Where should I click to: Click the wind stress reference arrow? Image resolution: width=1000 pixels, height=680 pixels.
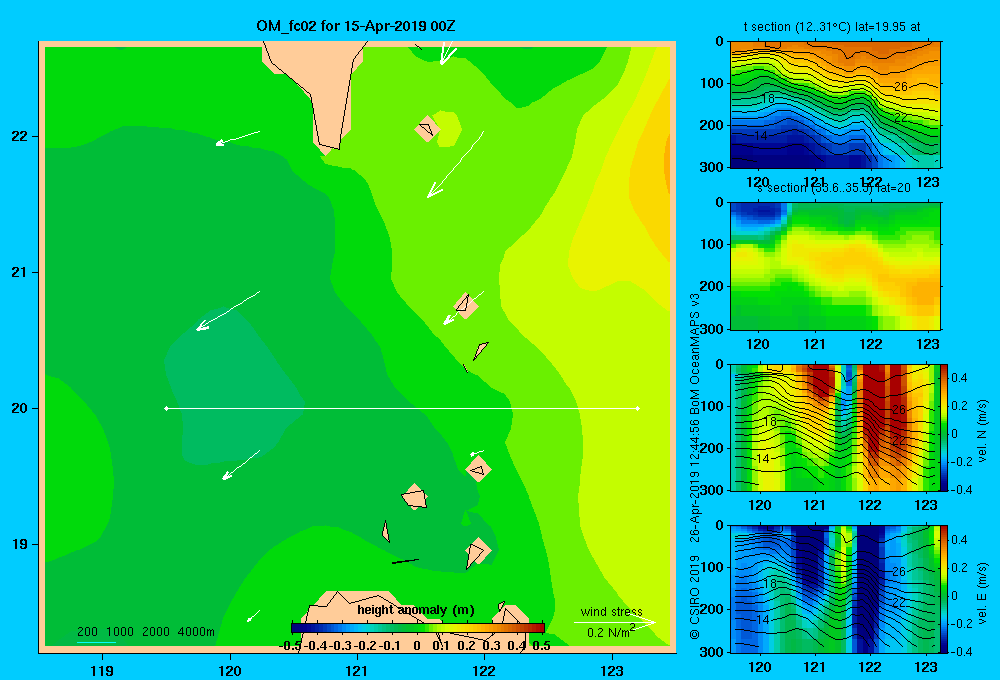tap(614, 622)
